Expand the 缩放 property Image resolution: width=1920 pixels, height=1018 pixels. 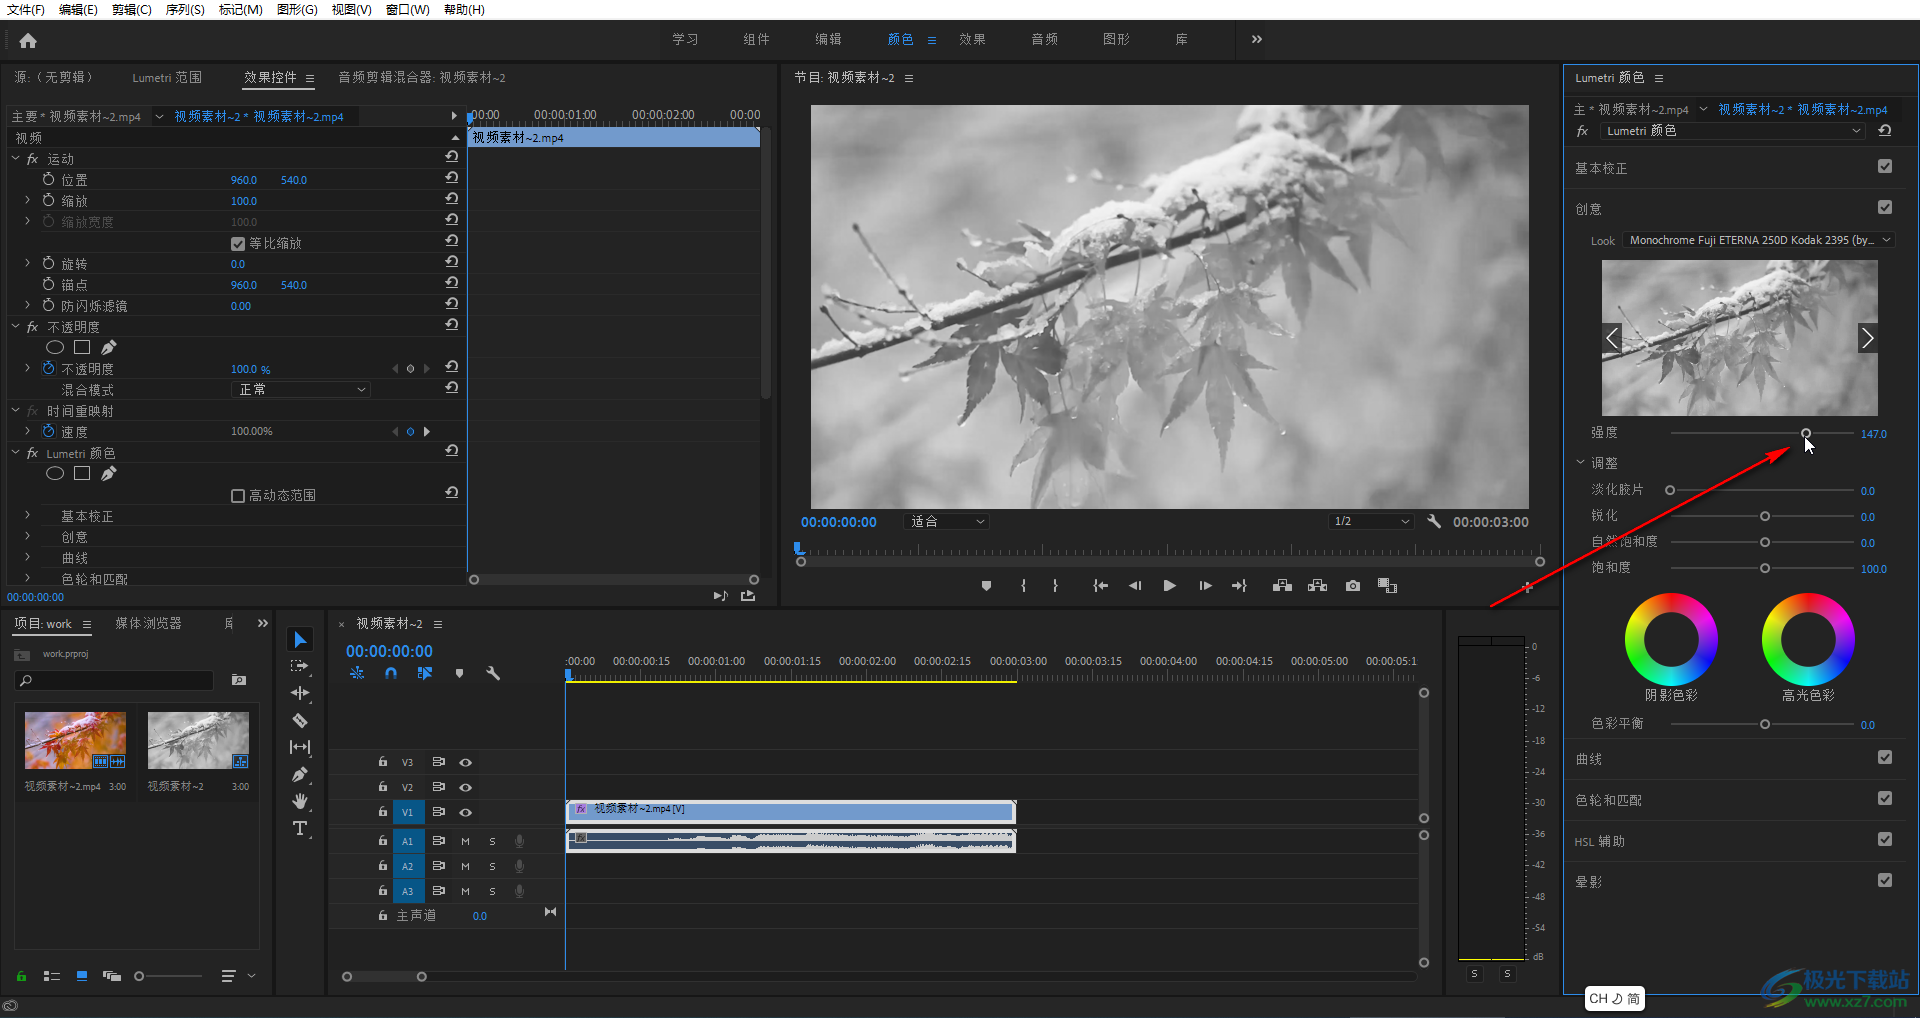(27, 201)
